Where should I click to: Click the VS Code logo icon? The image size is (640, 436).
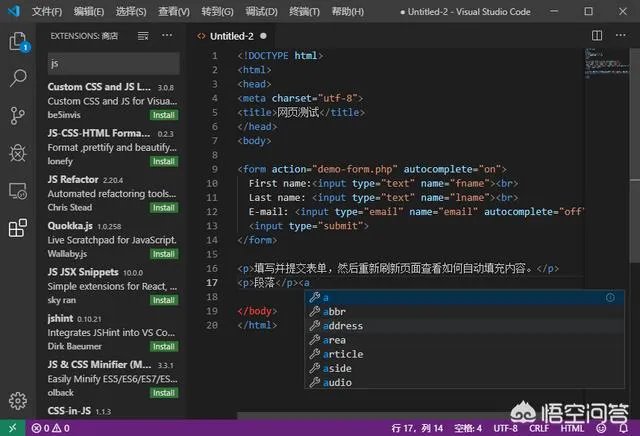coord(14,11)
